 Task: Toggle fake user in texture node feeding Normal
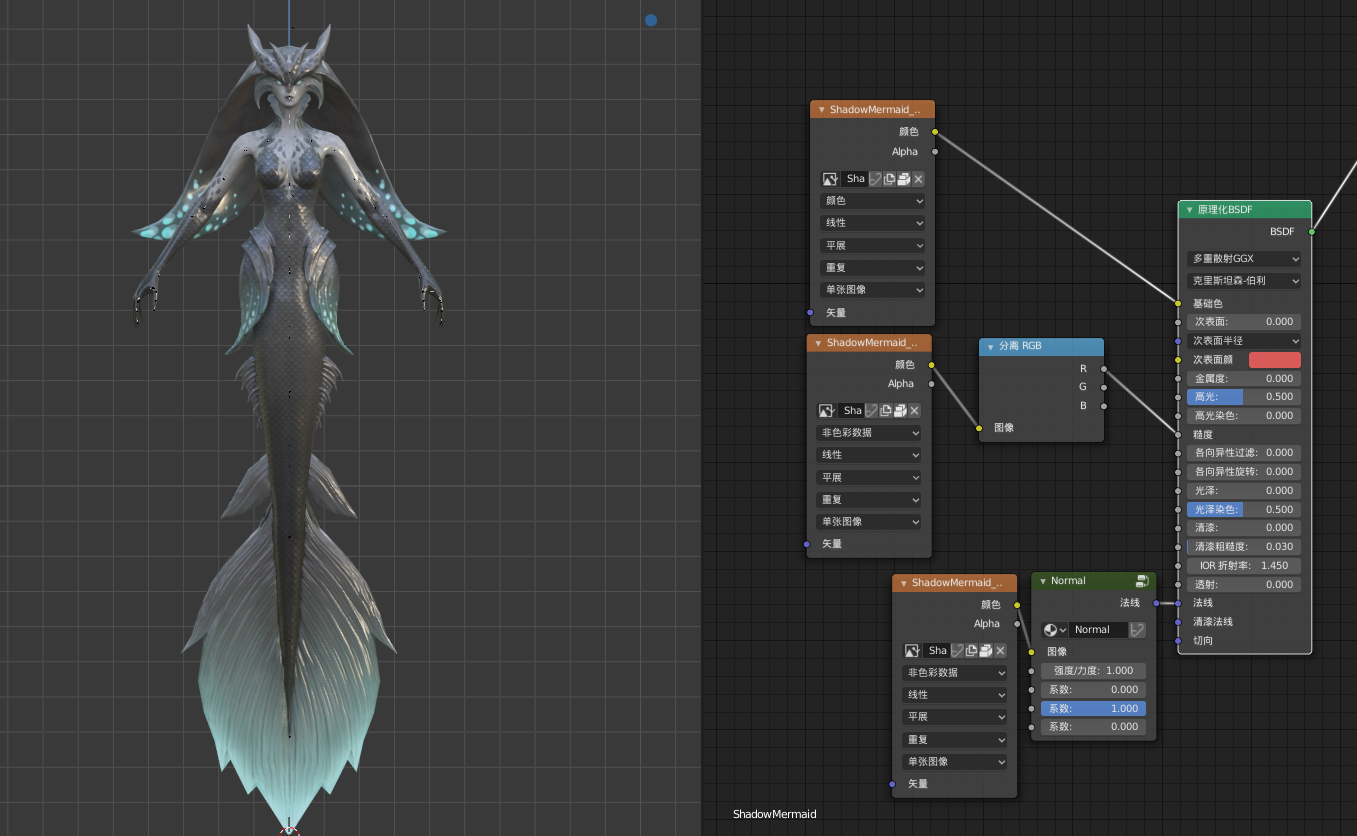[957, 651]
